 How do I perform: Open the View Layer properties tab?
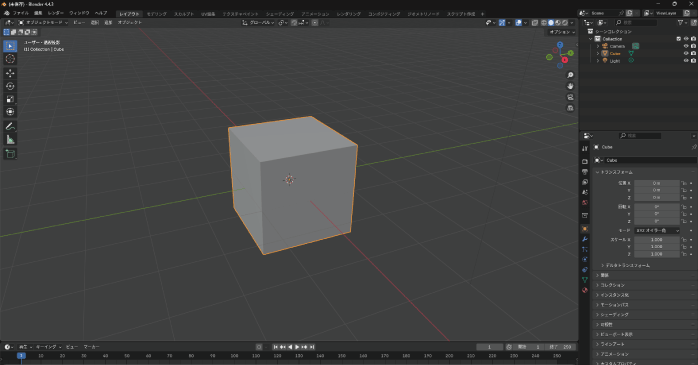pyautogui.click(x=585, y=182)
